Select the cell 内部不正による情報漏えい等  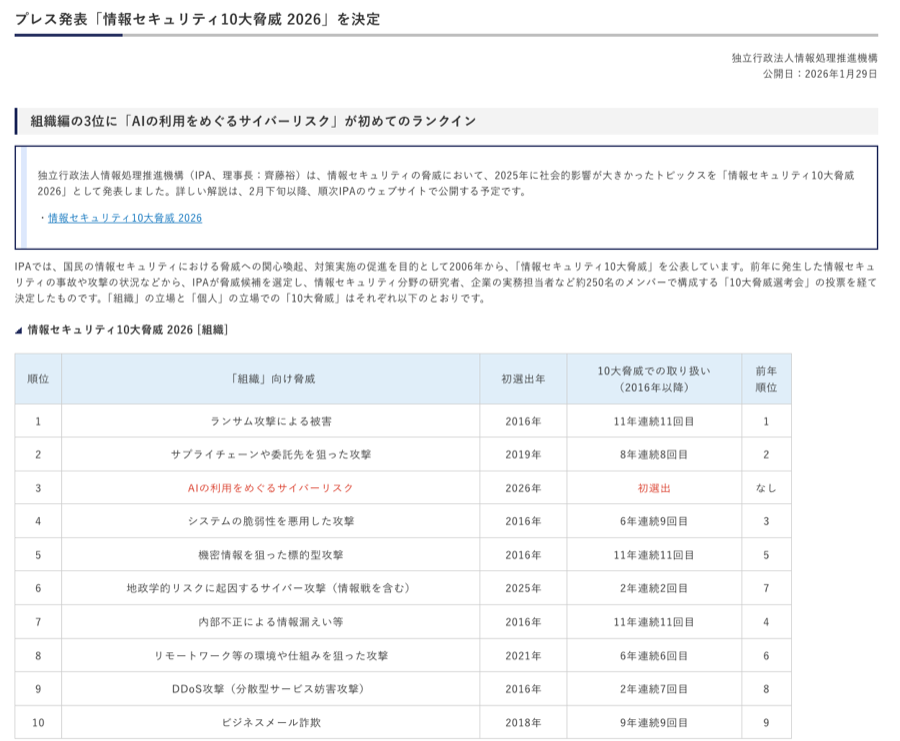click(270, 622)
